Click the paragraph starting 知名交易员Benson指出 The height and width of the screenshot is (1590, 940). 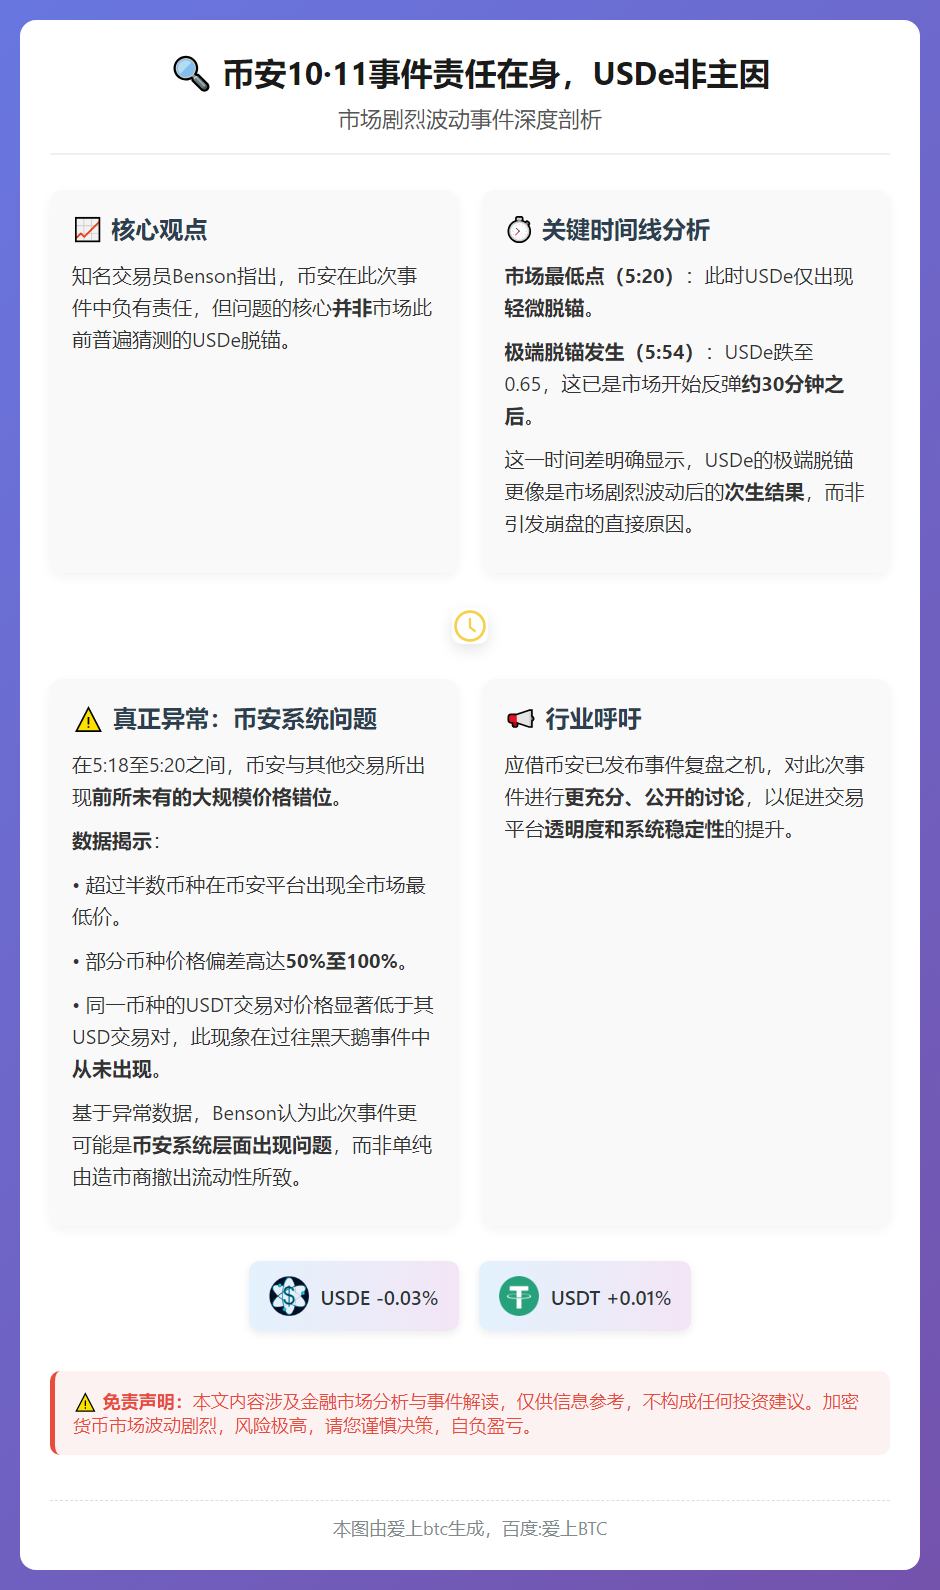click(x=252, y=309)
